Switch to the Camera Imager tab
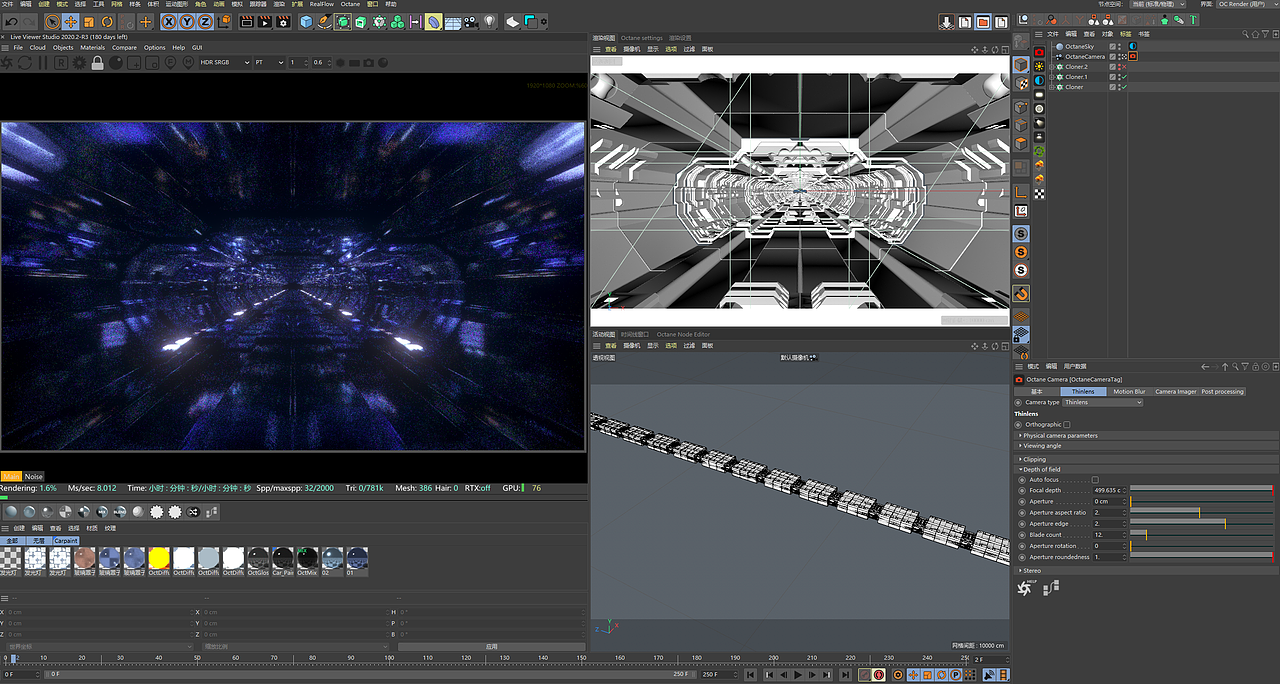 pos(1175,391)
